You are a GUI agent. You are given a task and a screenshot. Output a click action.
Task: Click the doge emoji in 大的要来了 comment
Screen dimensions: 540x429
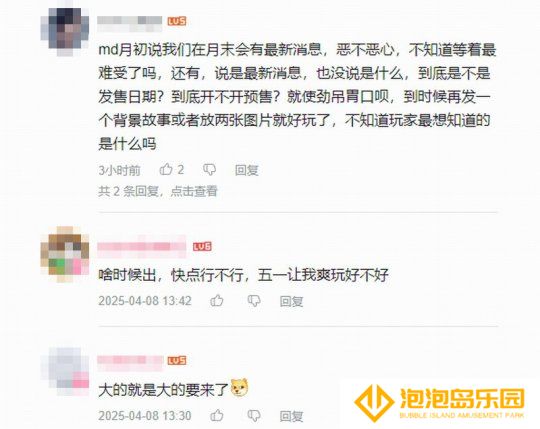pyautogui.click(x=239, y=388)
